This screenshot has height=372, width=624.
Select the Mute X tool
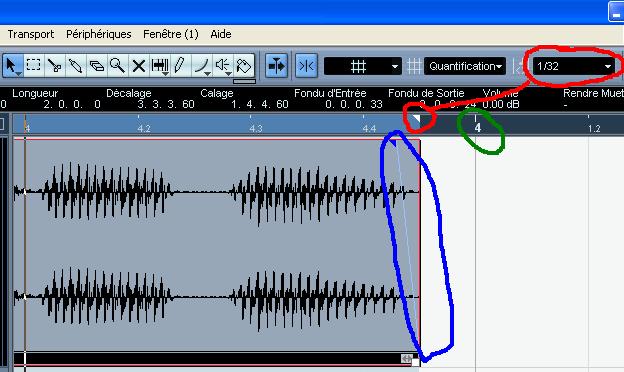tap(139, 66)
